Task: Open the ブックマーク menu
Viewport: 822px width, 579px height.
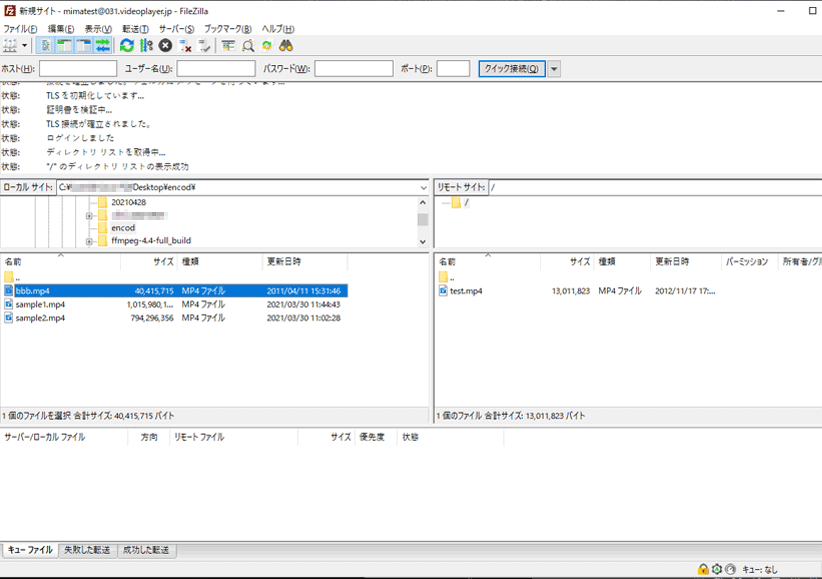Action: [x=228, y=29]
